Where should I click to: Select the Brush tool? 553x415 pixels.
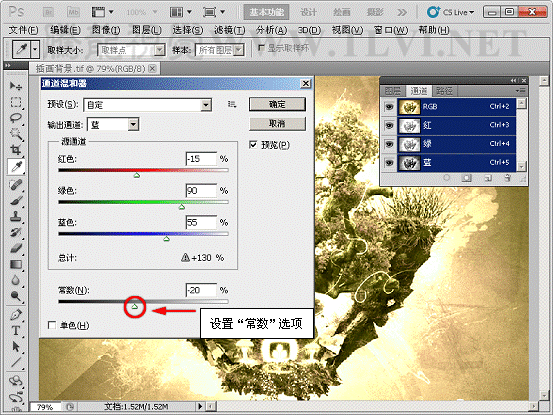click(x=16, y=200)
